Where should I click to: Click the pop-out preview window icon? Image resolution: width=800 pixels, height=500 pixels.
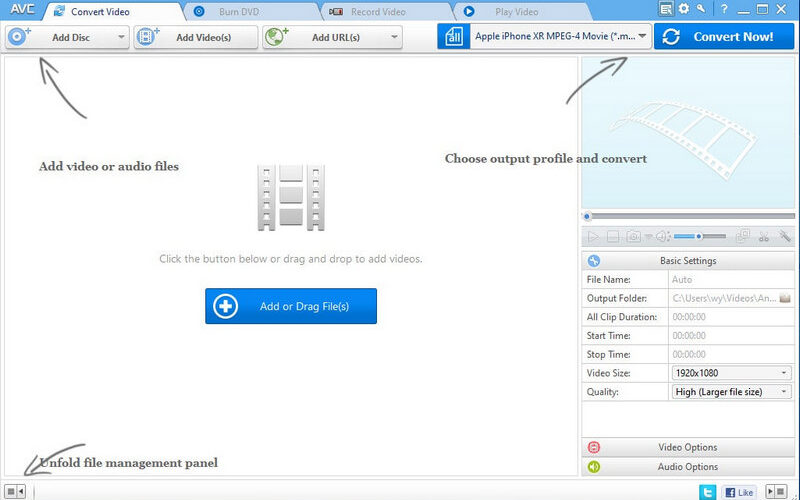[x=743, y=236]
